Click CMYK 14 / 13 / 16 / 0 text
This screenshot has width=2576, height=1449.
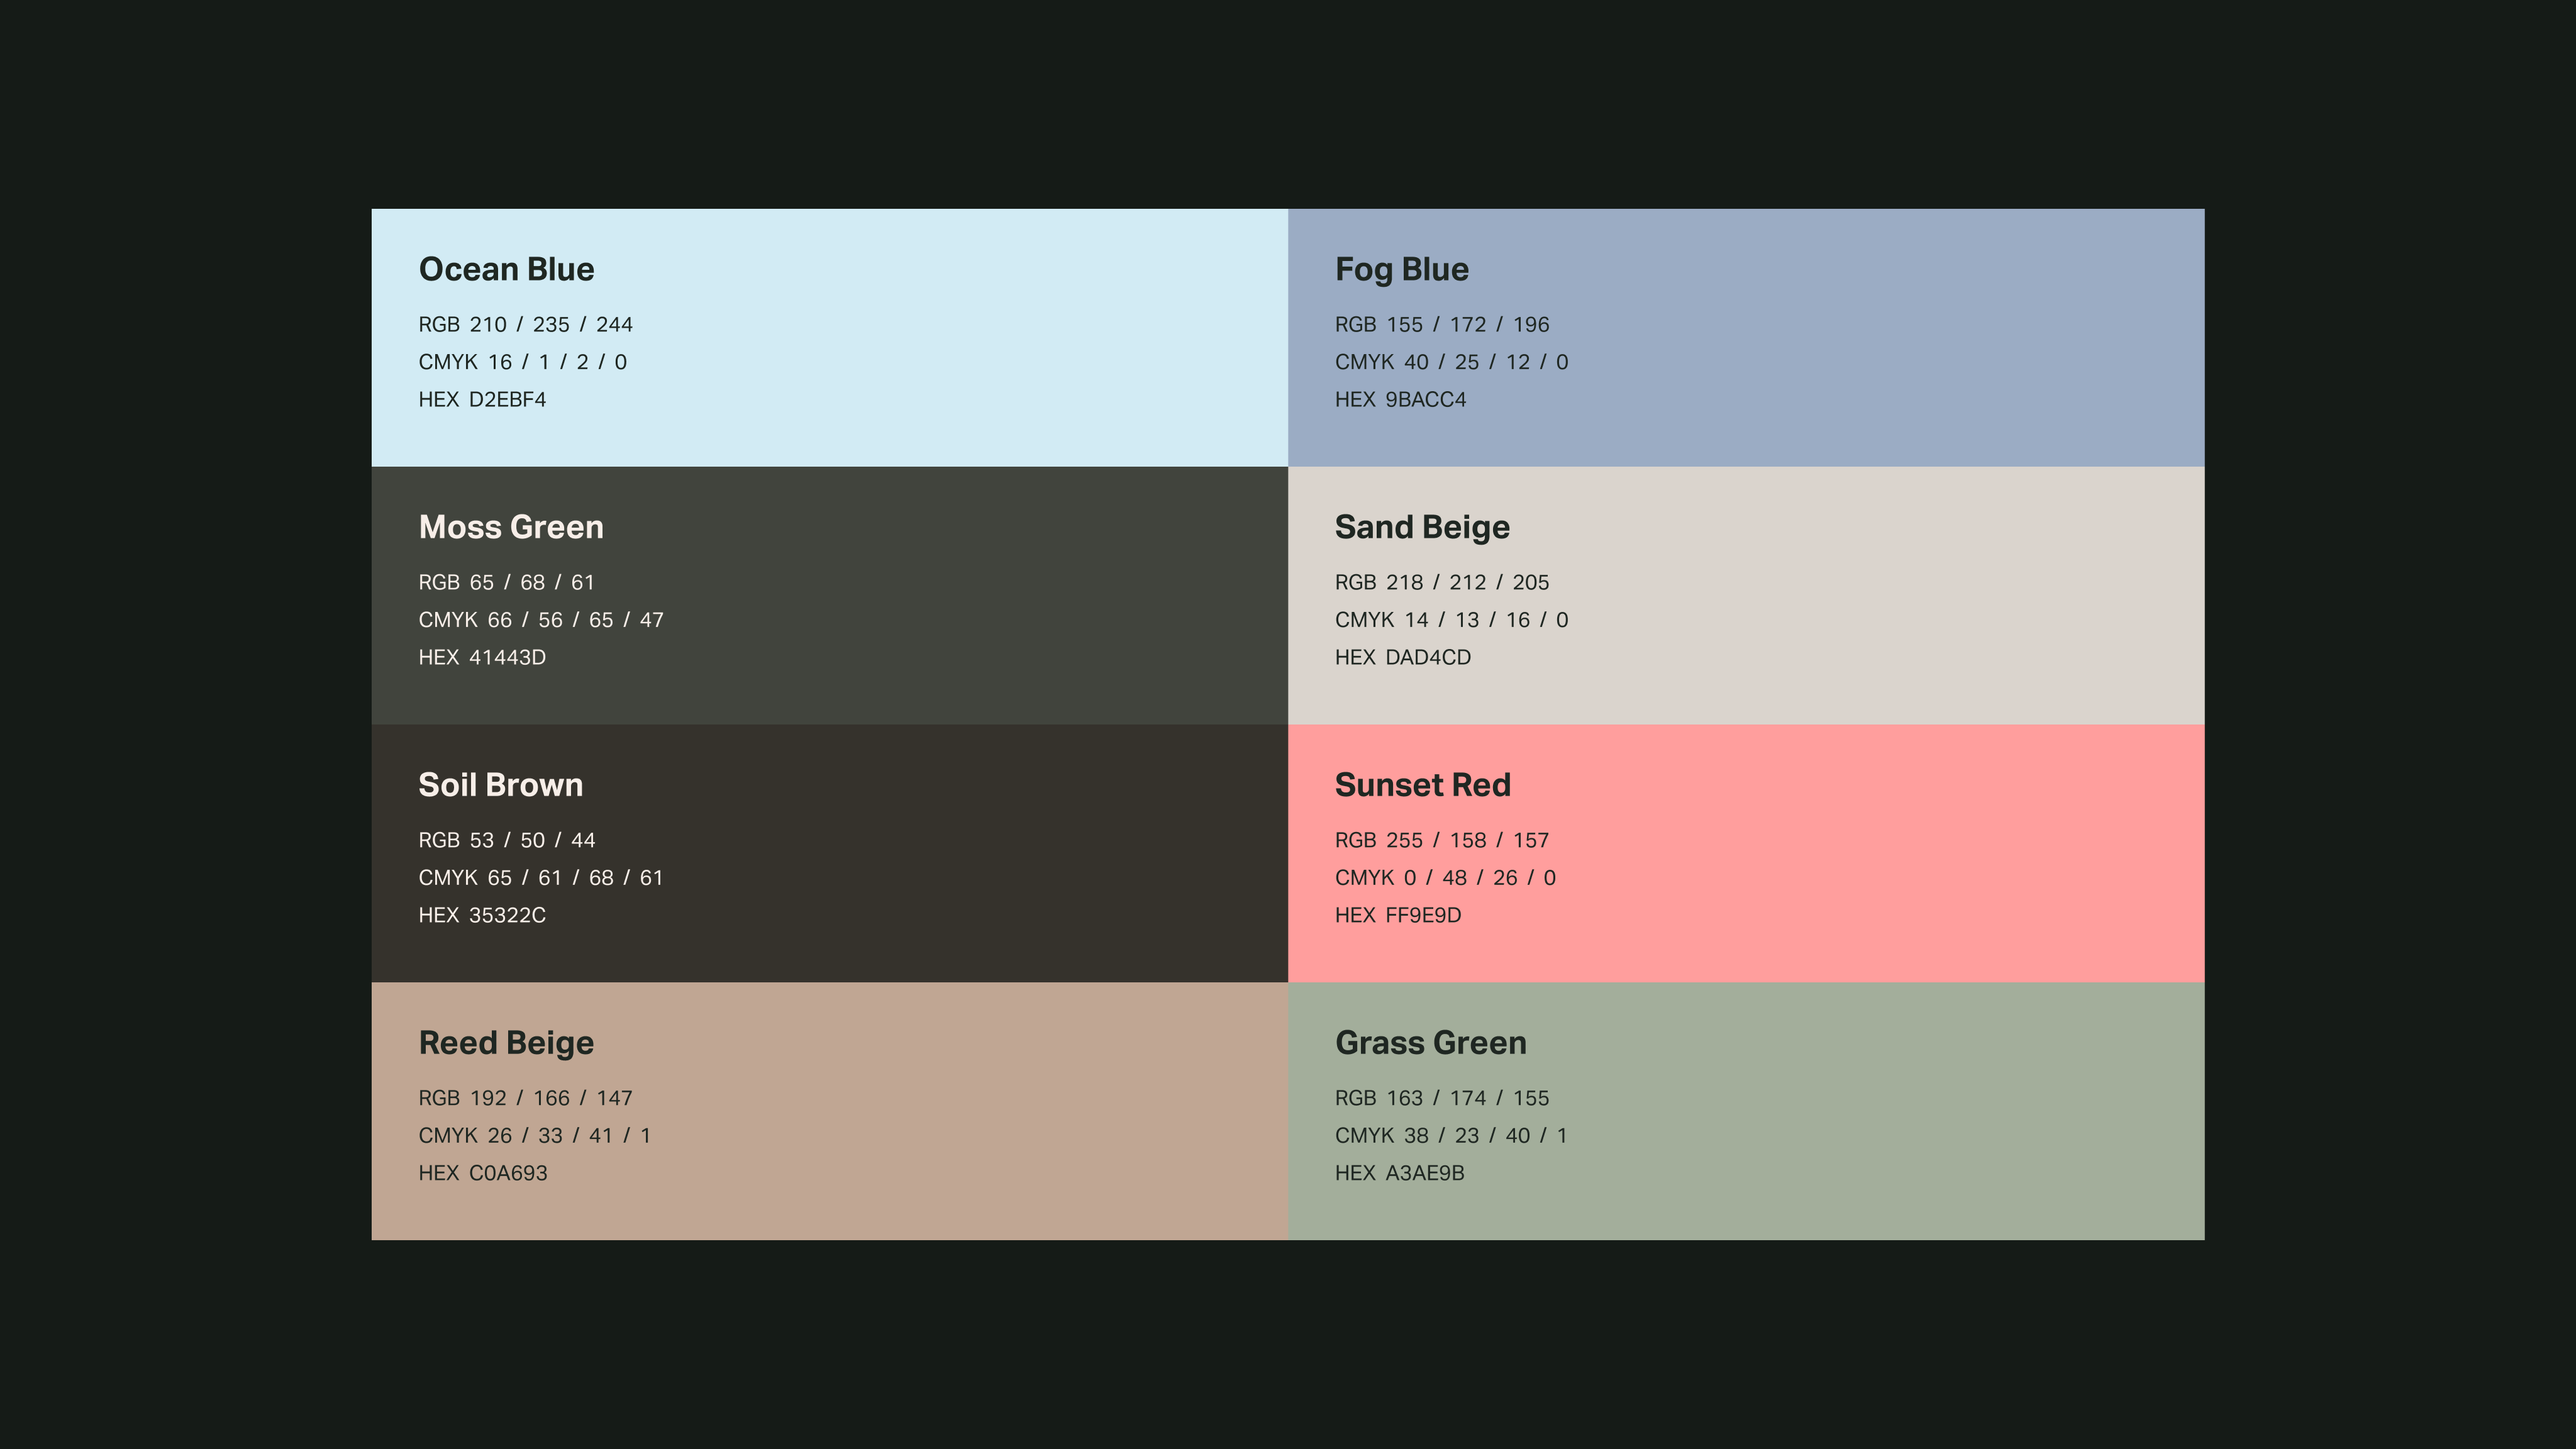[x=1451, y=620]
